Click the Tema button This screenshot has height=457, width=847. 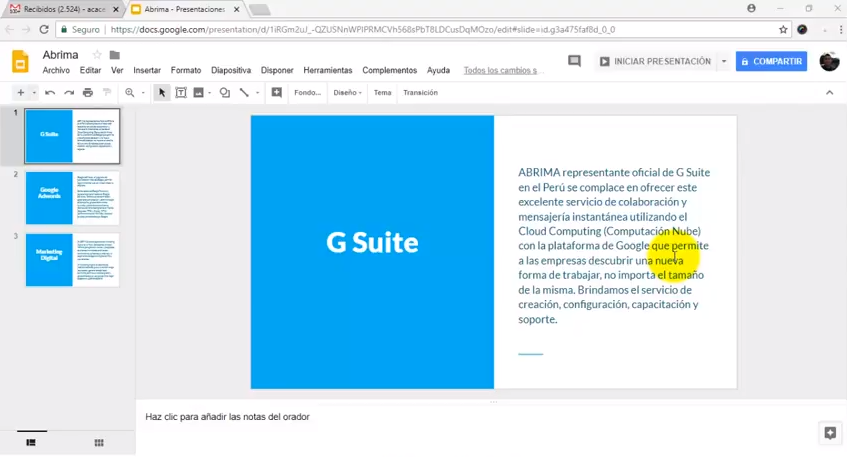(382, 93)
